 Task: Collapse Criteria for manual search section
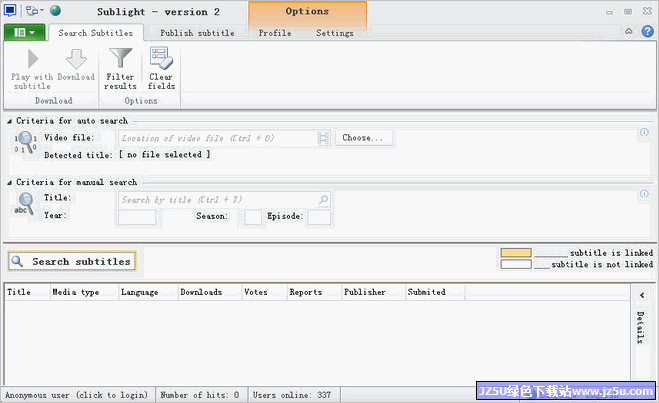click(x=9, y=182)
